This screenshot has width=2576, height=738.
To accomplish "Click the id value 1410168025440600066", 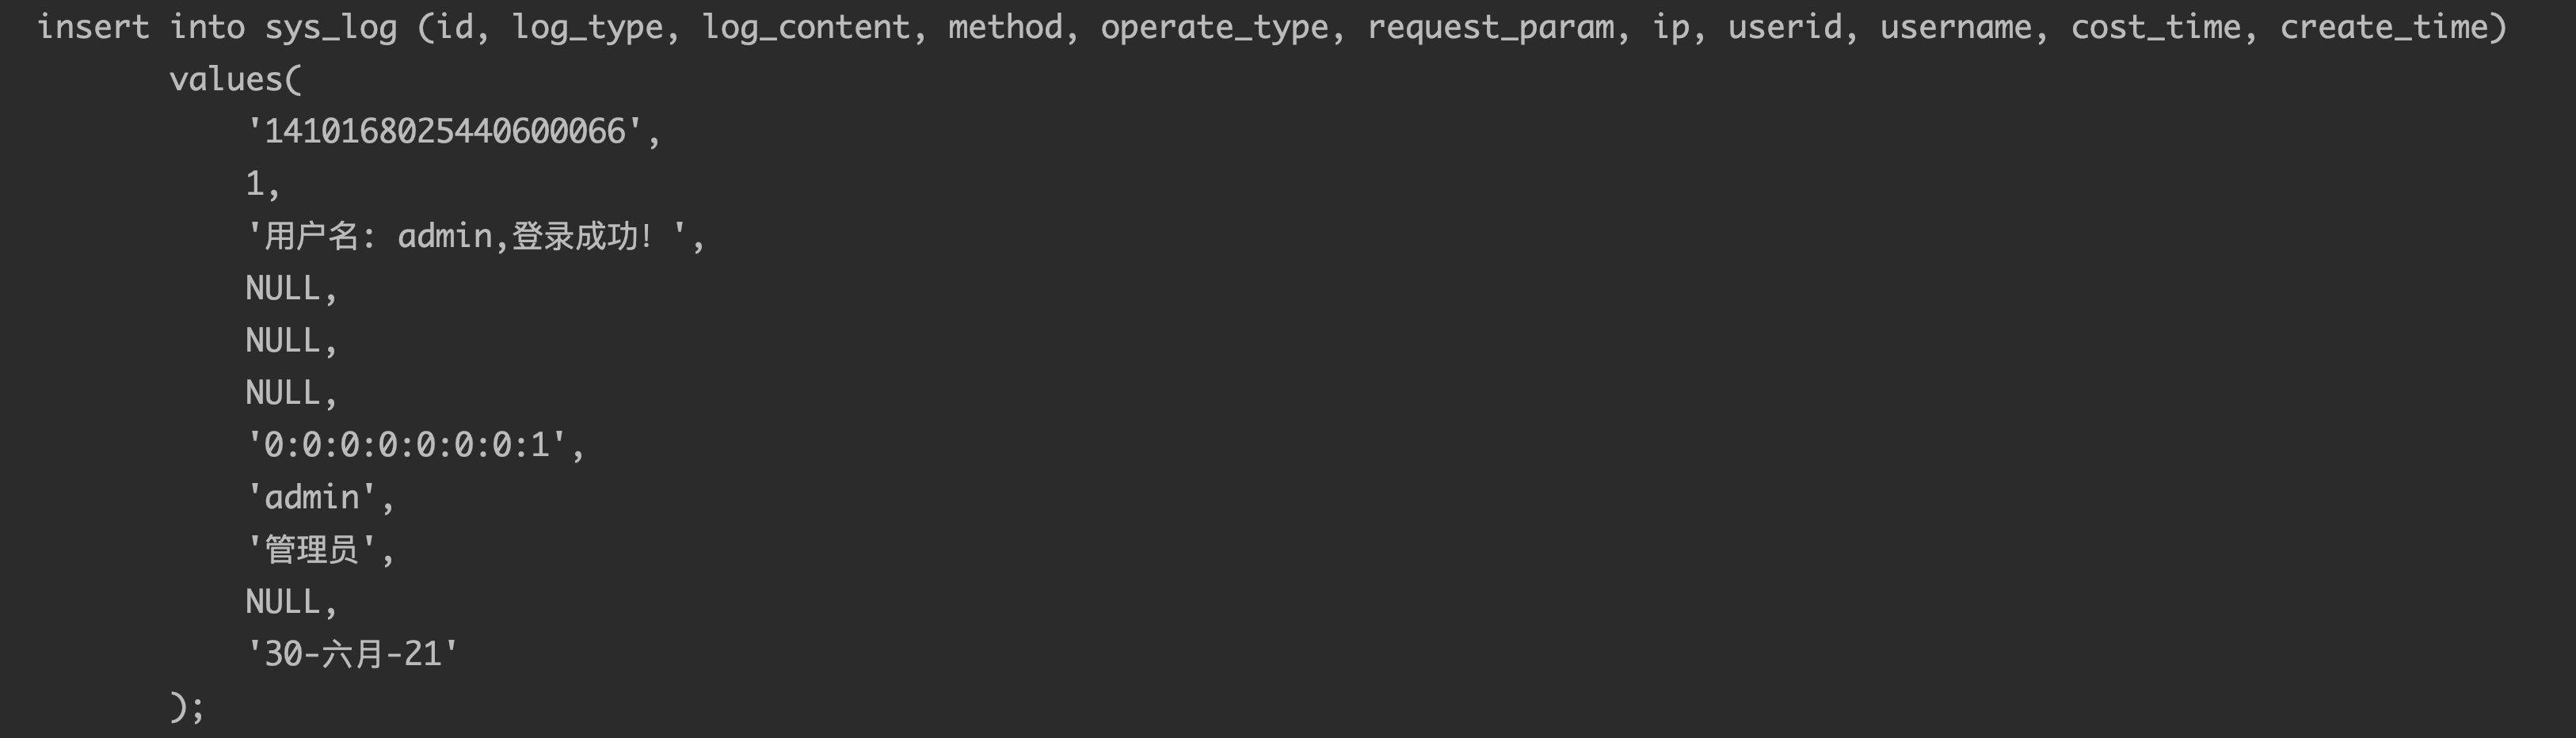I will pos(445,131).
